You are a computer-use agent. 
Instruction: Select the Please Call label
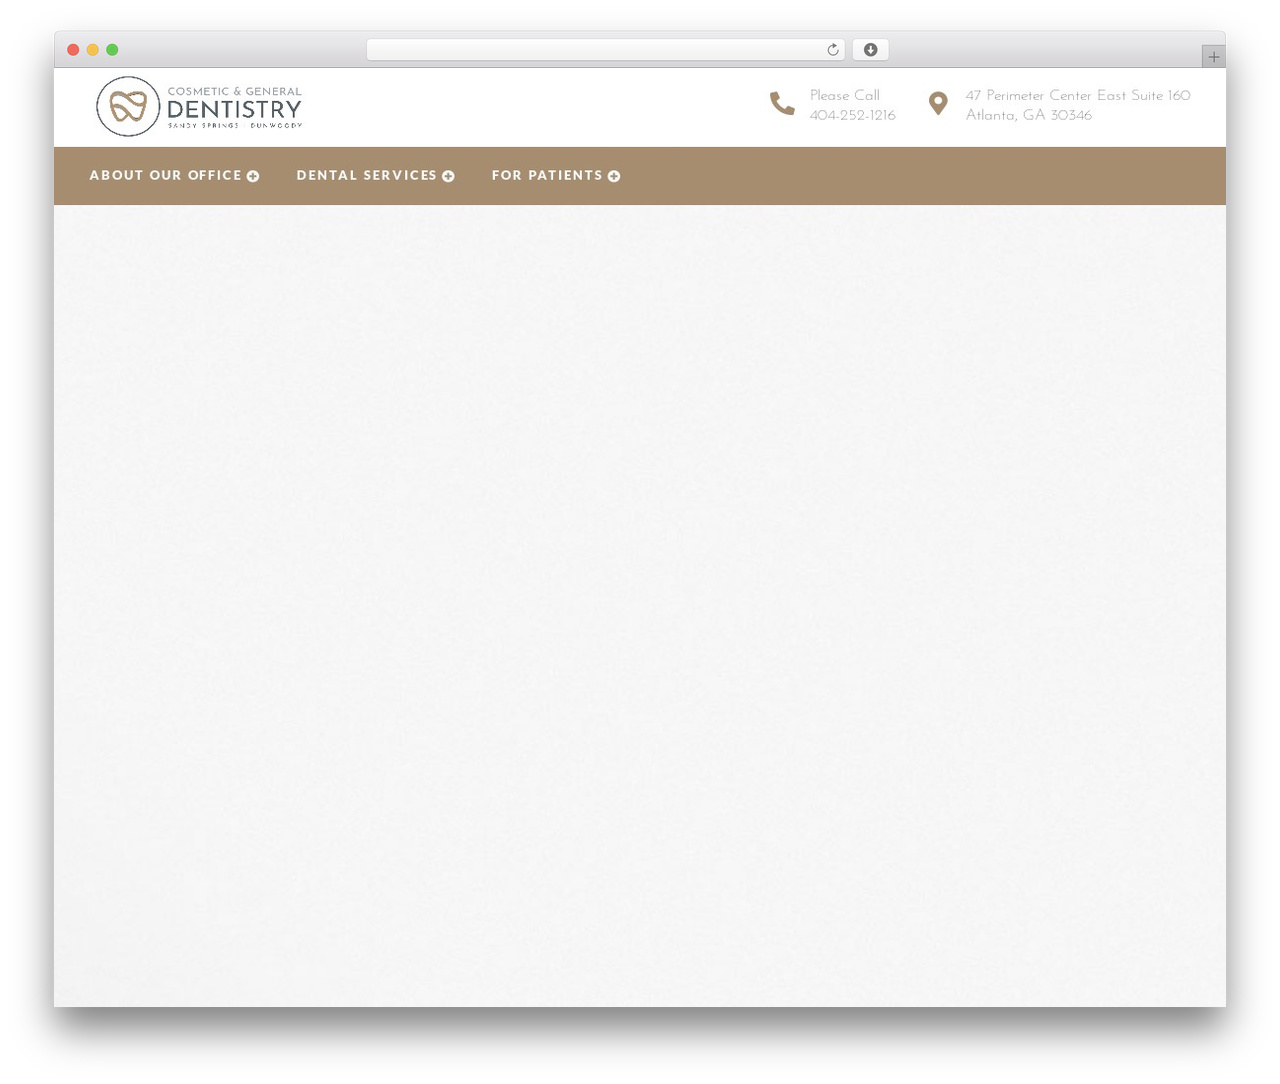845,95
